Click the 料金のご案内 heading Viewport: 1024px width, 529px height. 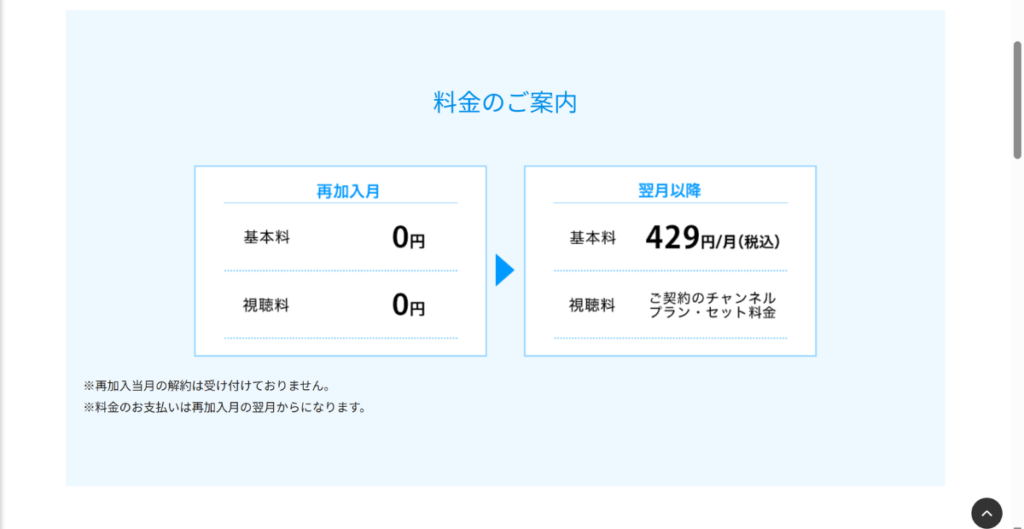click(505, 103)
